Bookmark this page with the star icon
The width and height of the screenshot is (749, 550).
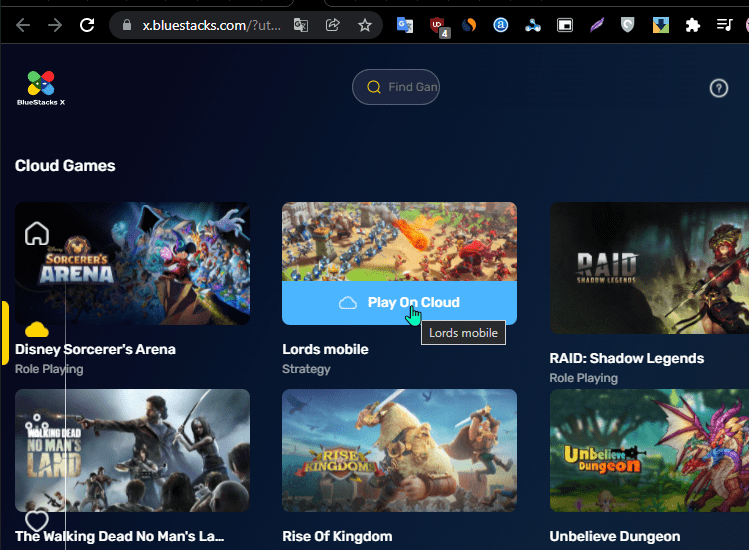(x=365, y=25)
